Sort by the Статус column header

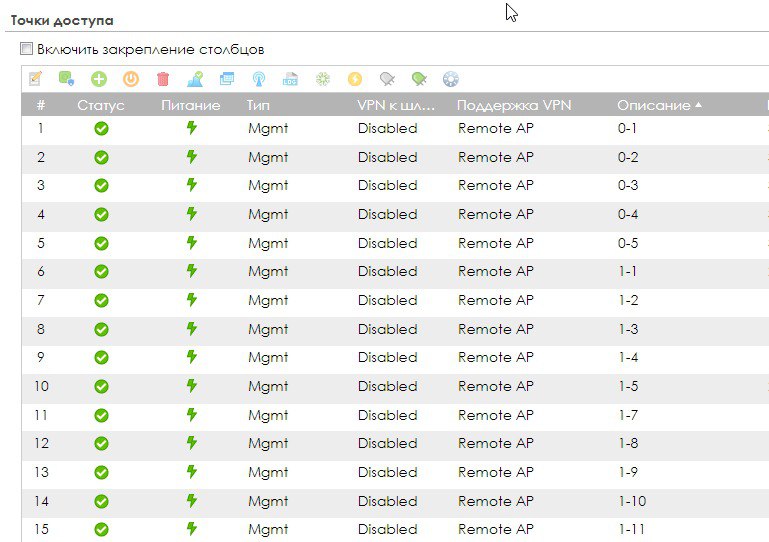pos(101,105)
